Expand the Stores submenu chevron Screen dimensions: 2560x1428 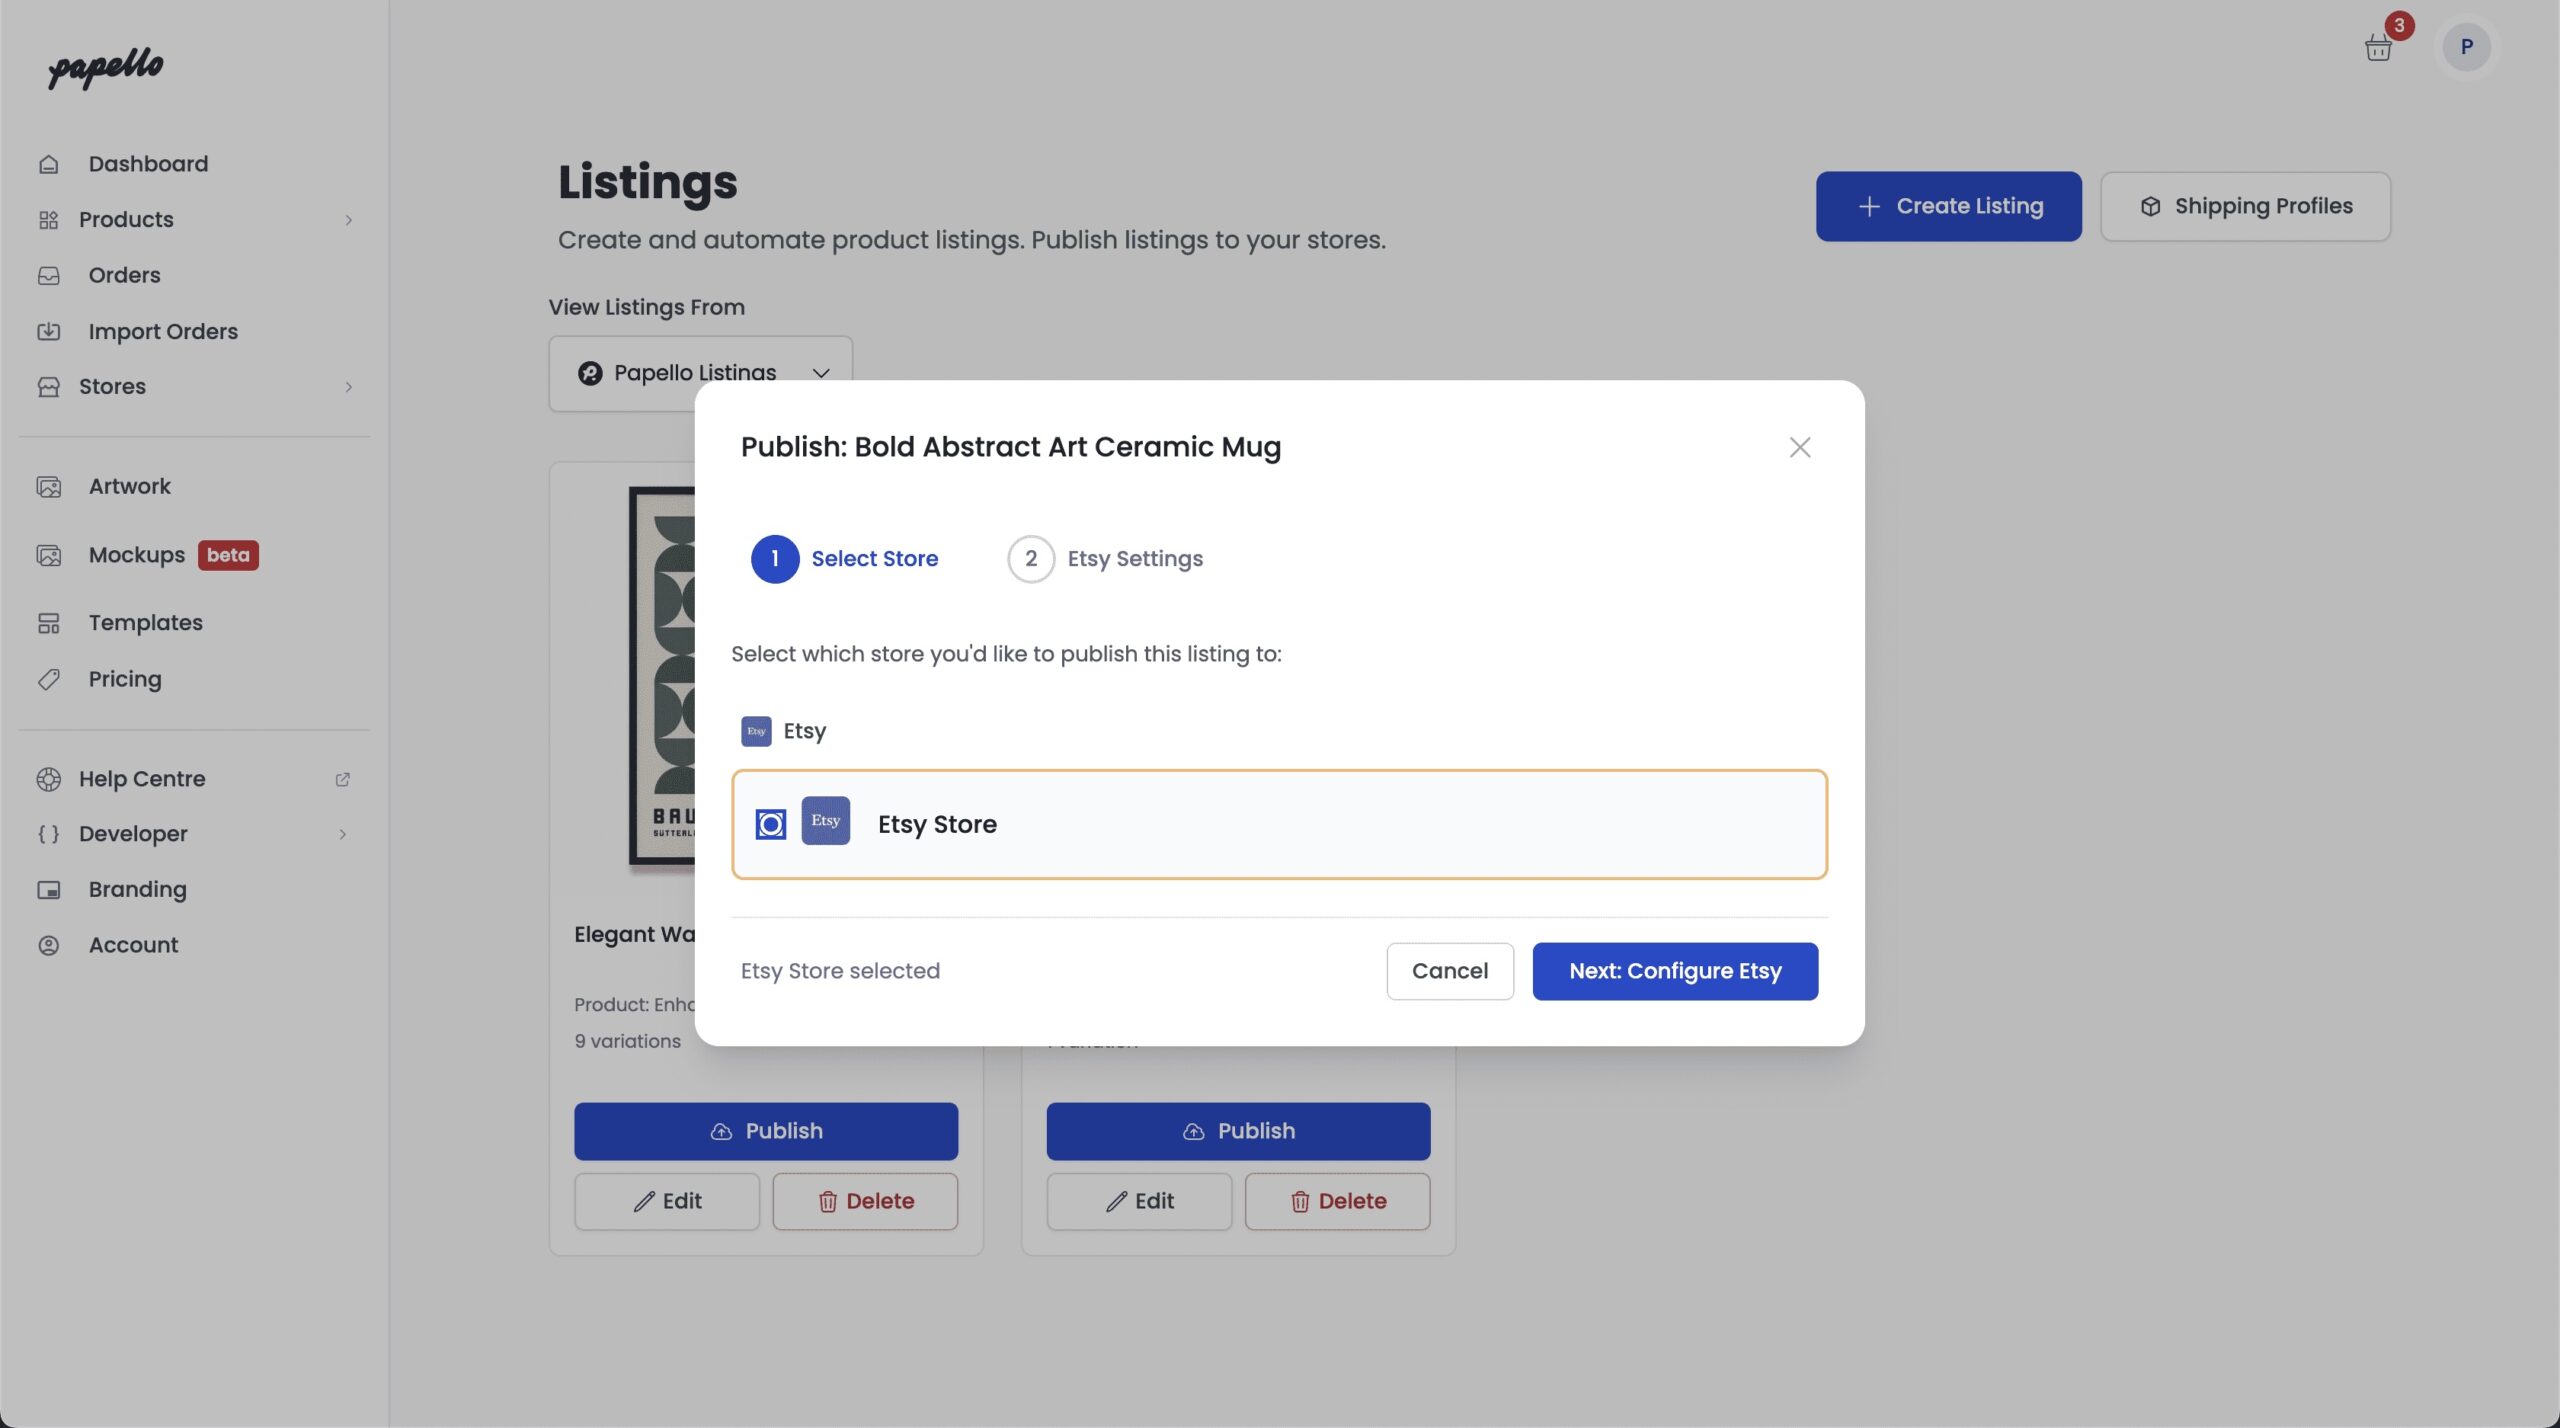348,387
